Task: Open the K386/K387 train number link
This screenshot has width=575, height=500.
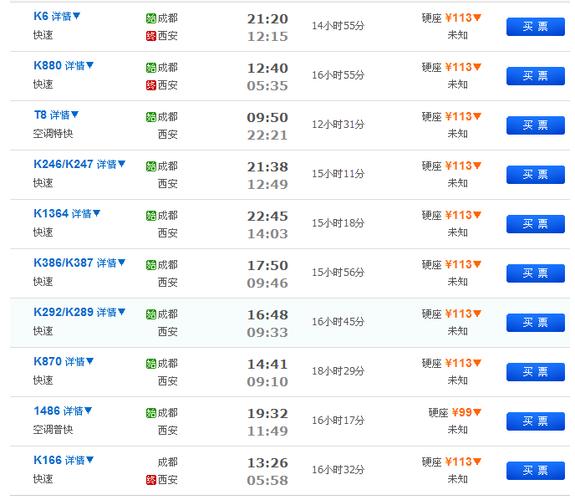Action: coord(63,263)
